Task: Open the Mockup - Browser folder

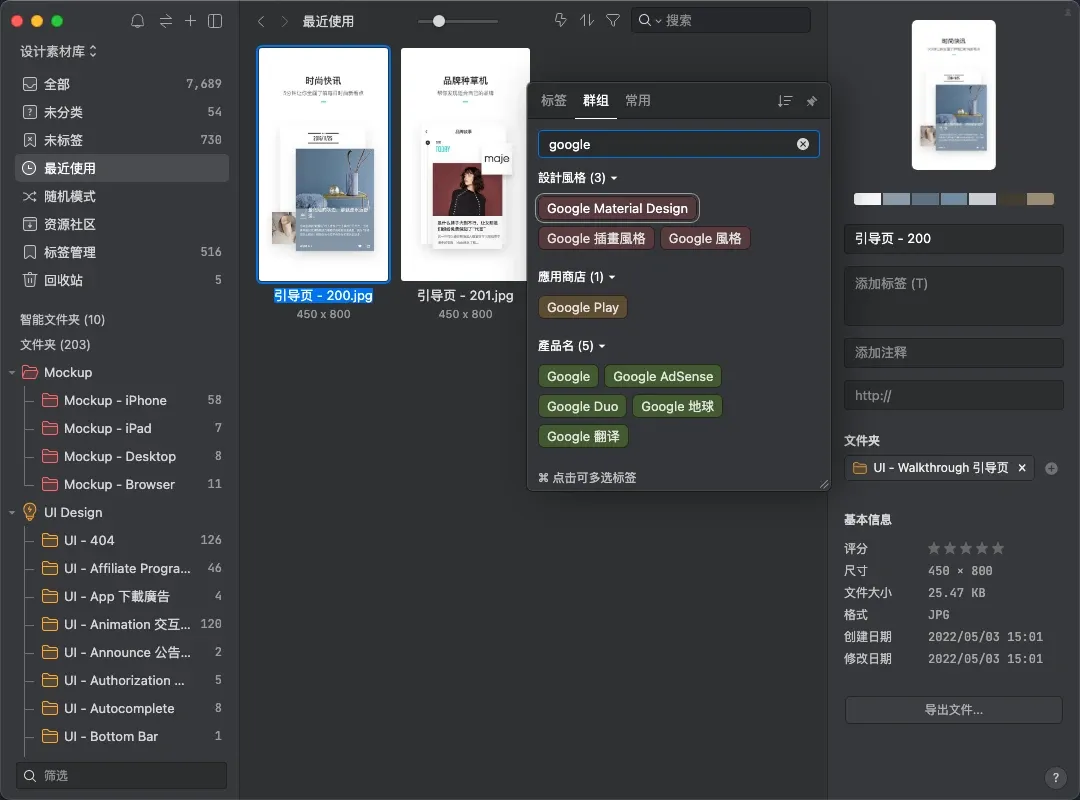Action: (131, 484)
